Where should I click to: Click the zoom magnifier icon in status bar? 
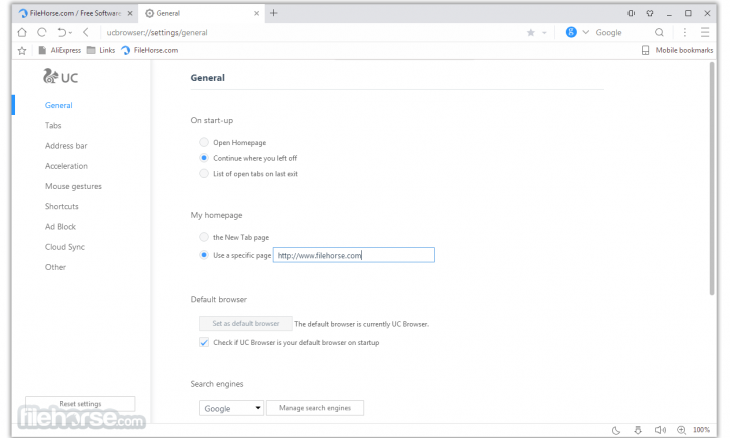point(682,430)
